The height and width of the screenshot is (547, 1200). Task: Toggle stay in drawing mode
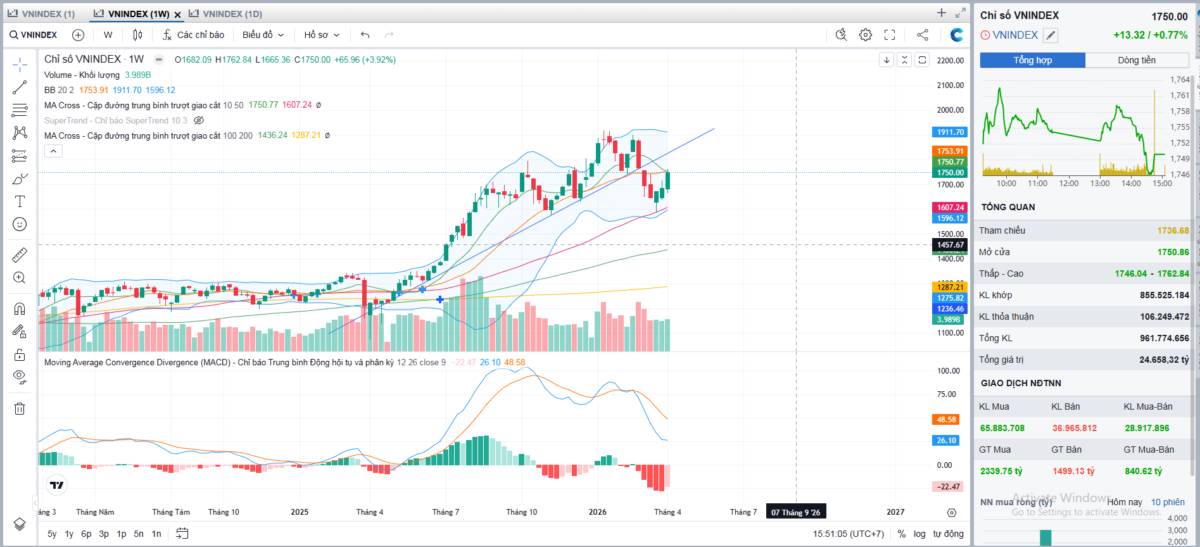tap(20, 331)
